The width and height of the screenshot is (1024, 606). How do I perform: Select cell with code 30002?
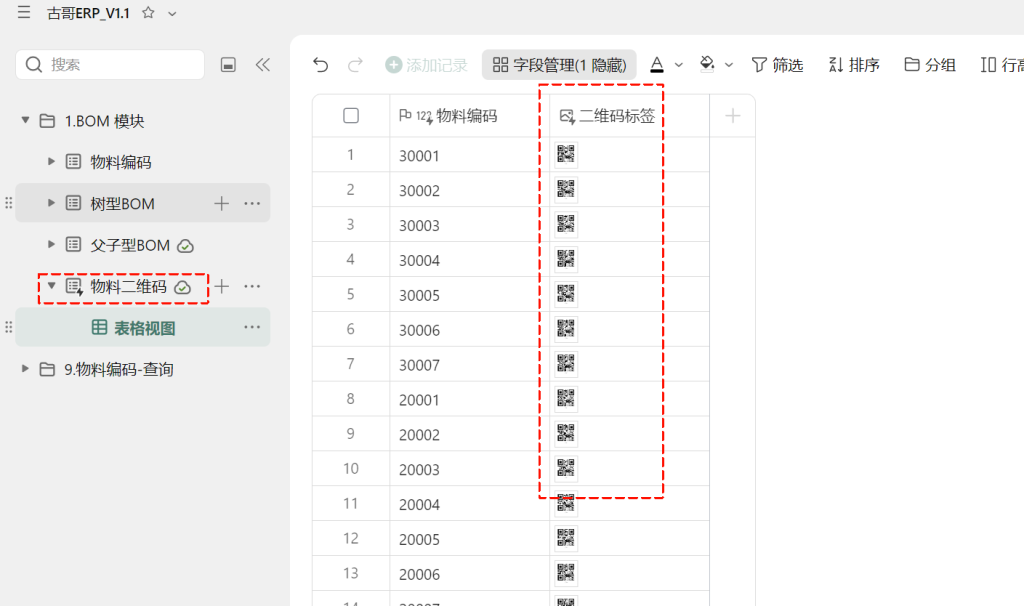(470, 190)
